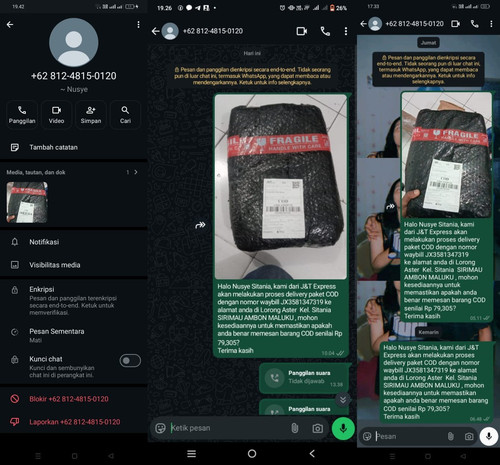Toggle the Kunci chat switch
500x465 pixels.
tap(130, 361)
